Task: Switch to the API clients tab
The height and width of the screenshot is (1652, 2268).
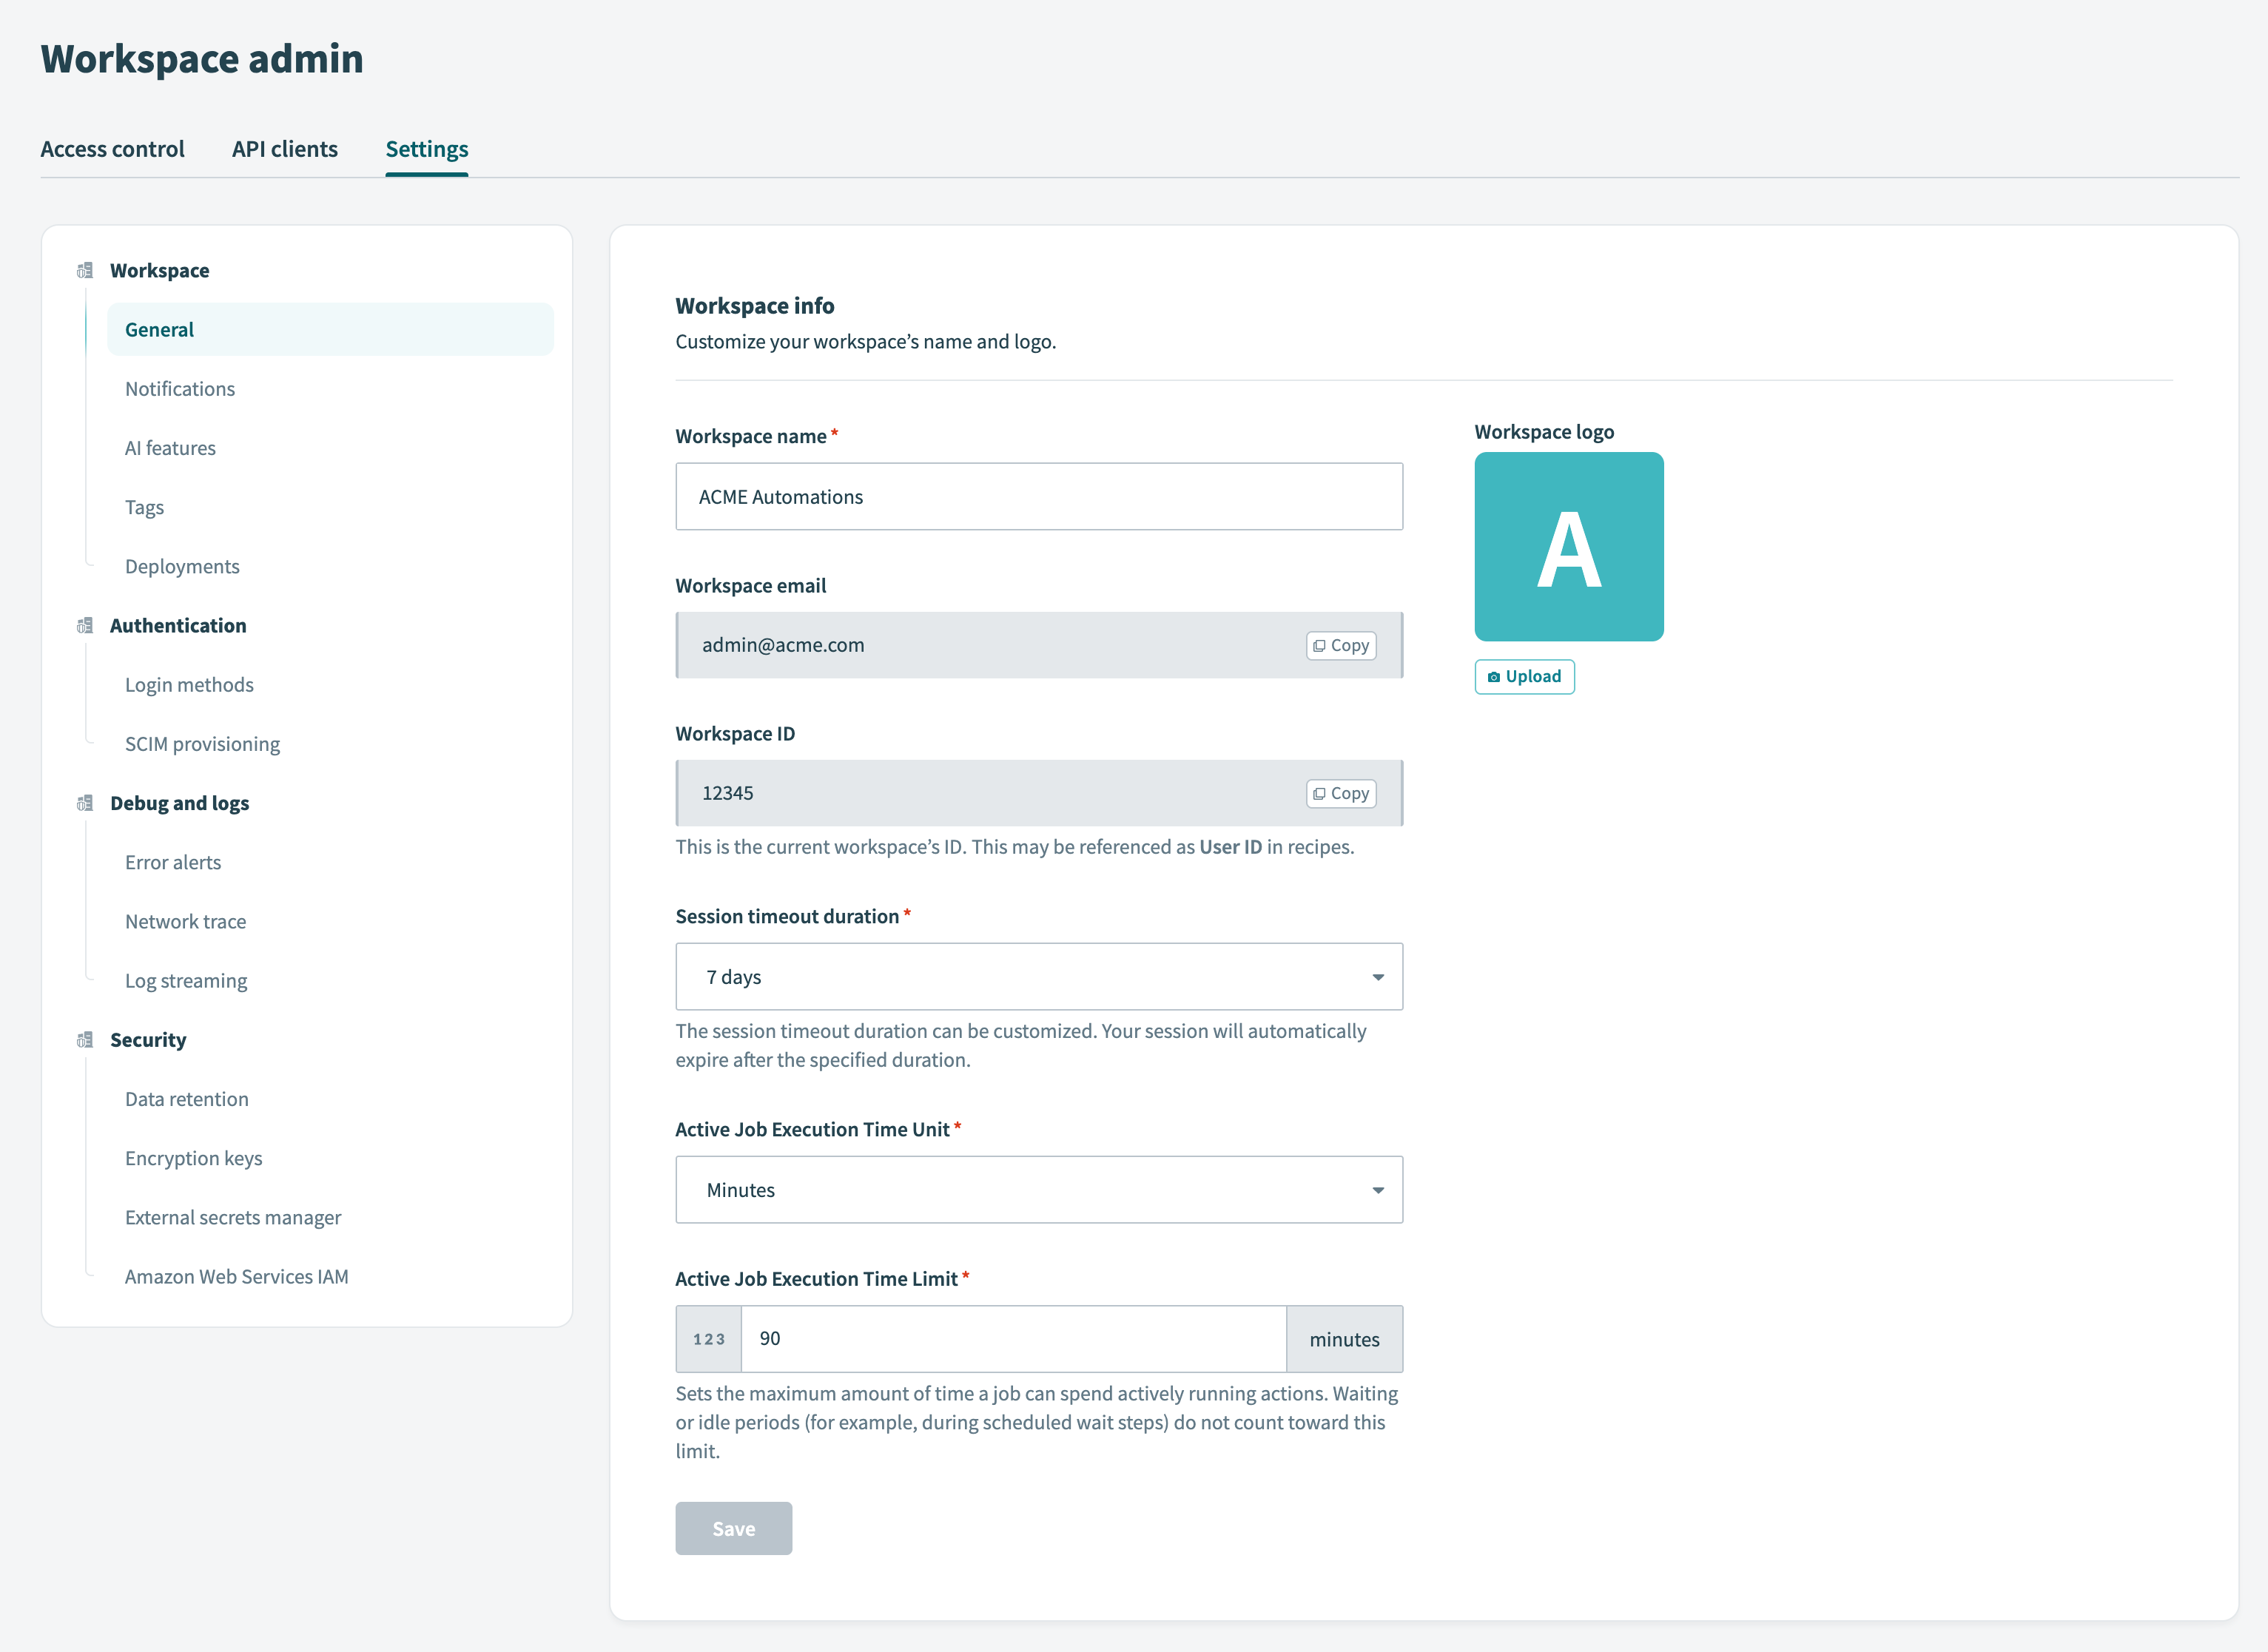Action: point(284,148)
